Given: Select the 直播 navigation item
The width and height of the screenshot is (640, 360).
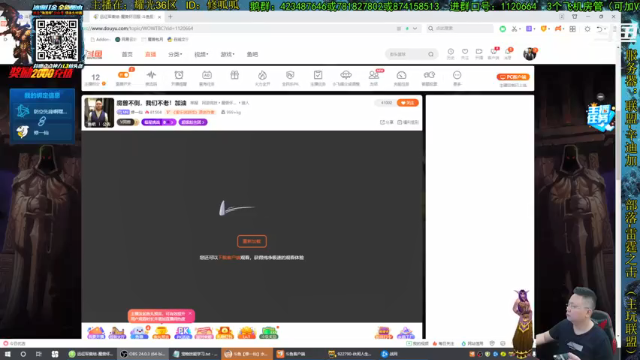Looking at the screenshot, I should click(x=151, y=54).
